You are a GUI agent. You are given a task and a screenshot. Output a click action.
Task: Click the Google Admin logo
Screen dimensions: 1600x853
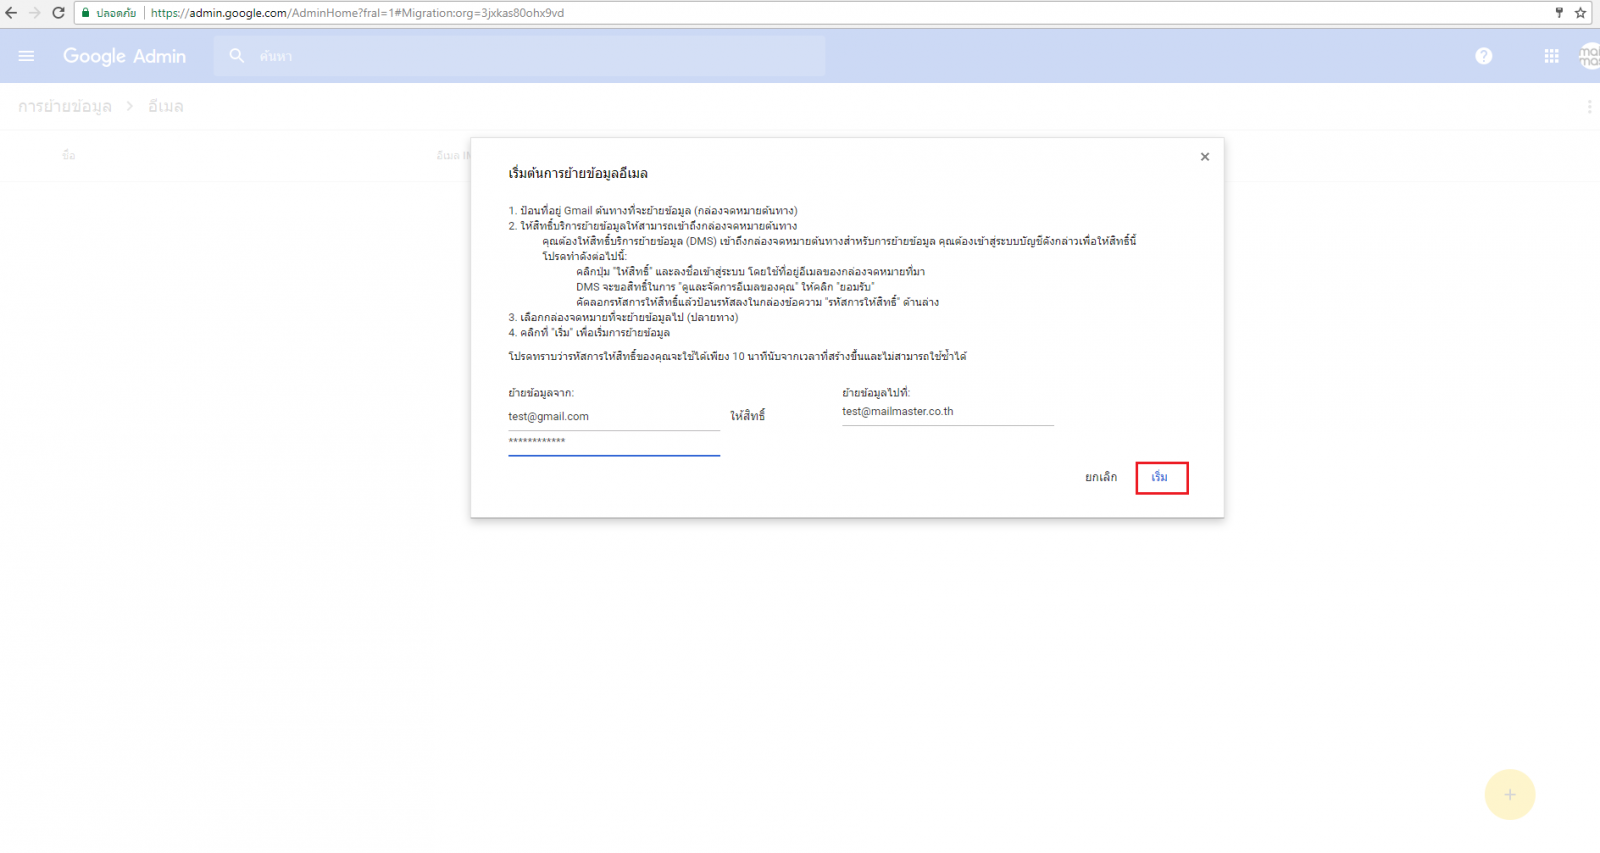tap(124, 56)
